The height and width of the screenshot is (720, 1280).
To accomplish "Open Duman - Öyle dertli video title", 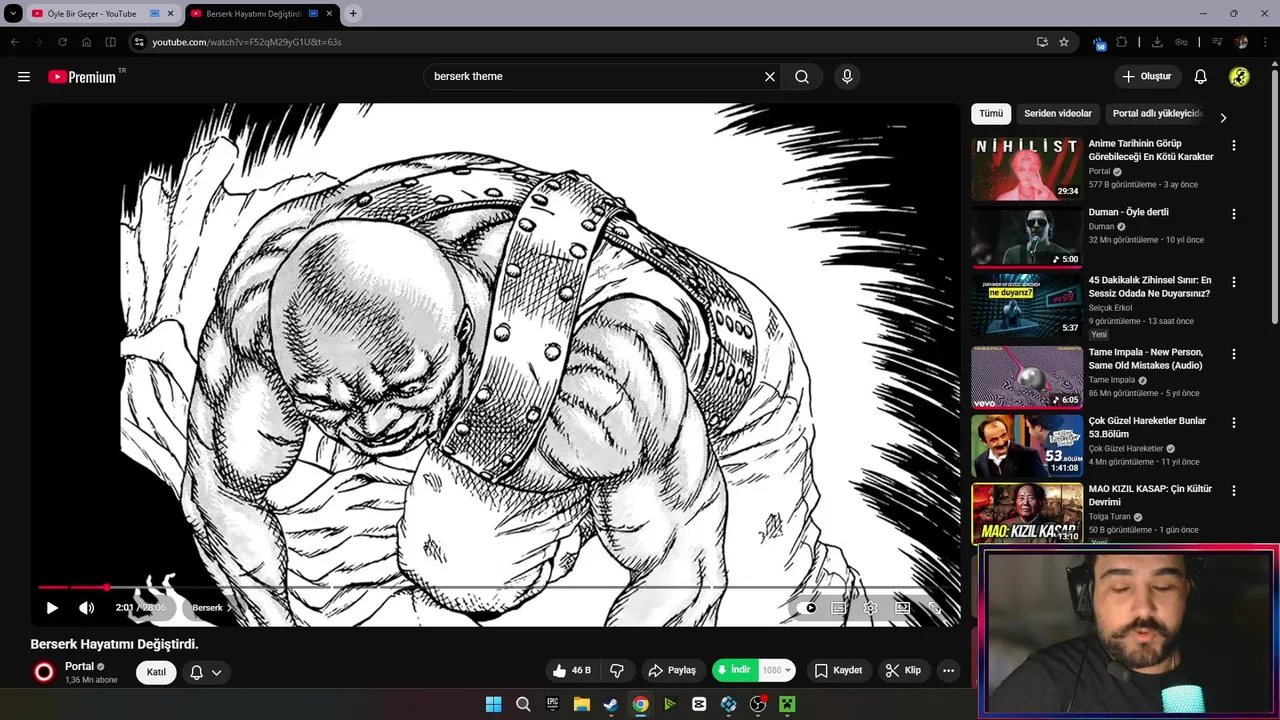I will point(1128,212).
